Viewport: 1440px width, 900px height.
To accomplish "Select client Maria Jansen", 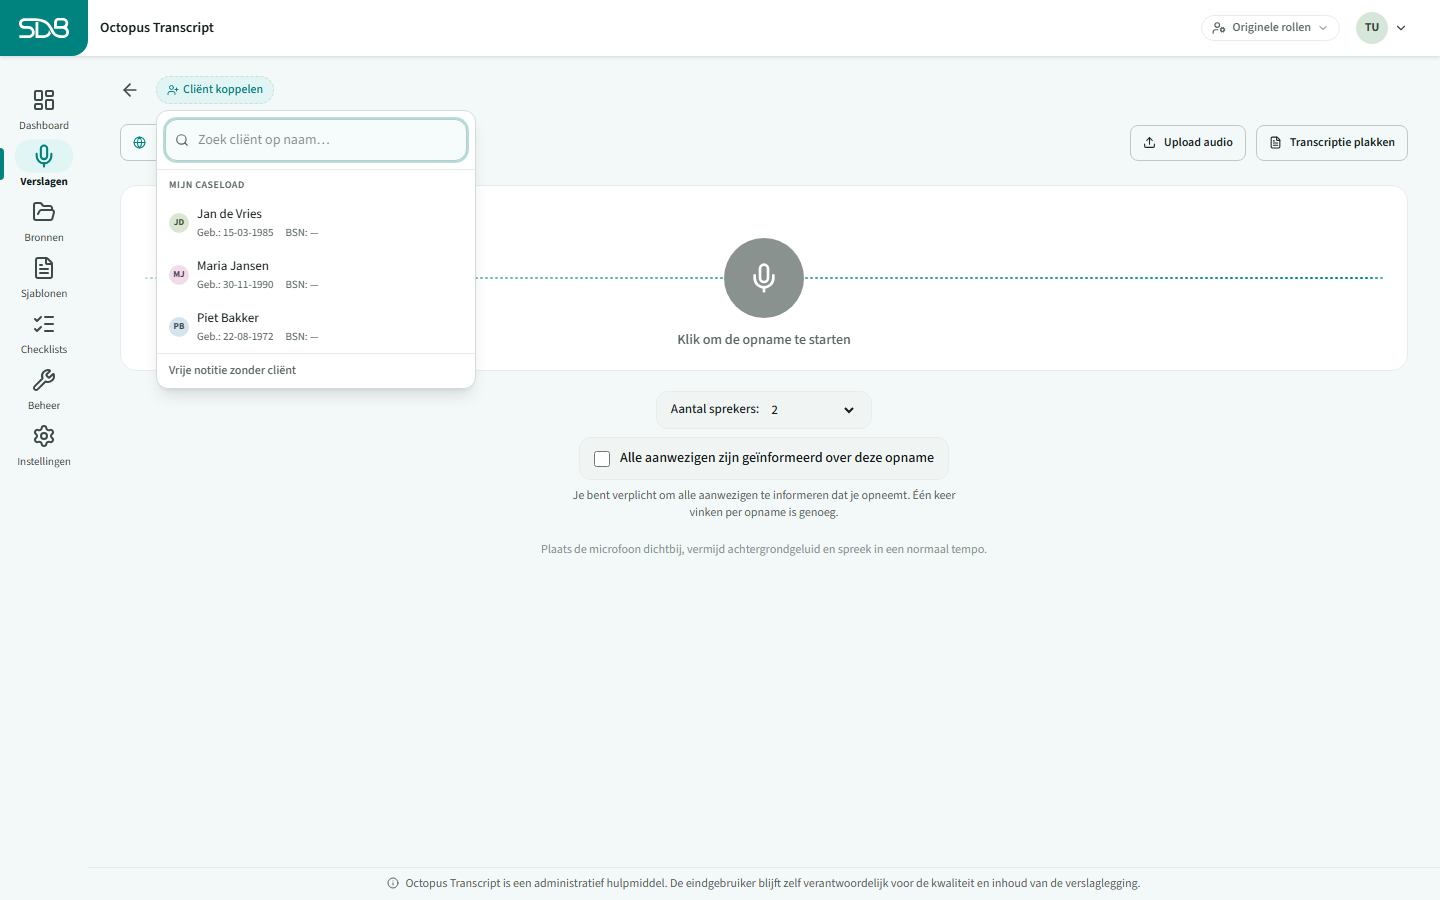I will point(316,274).
